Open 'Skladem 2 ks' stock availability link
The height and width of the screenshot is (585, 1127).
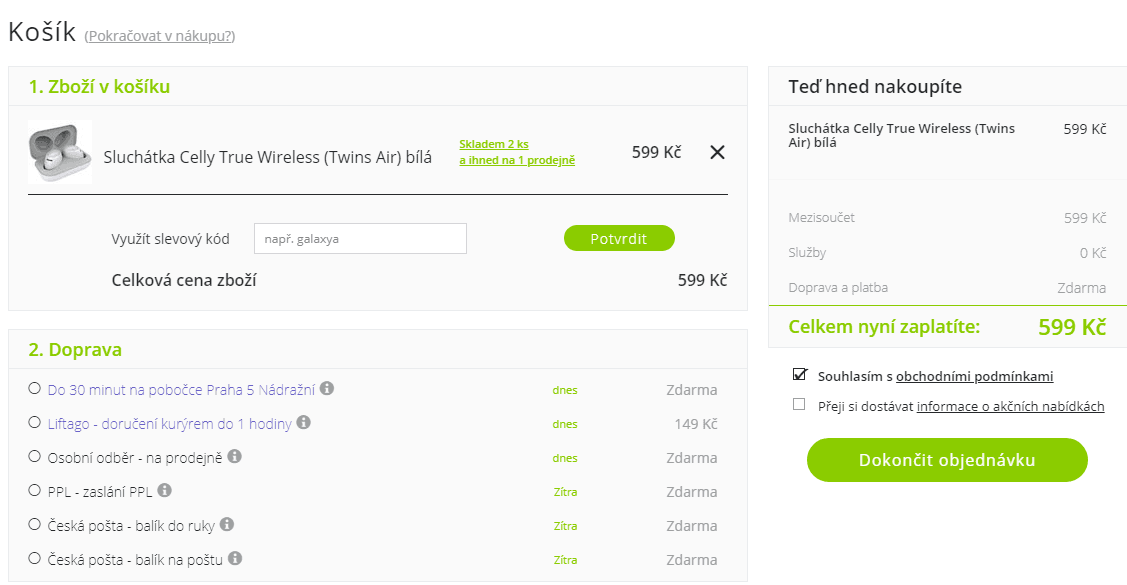494,144
